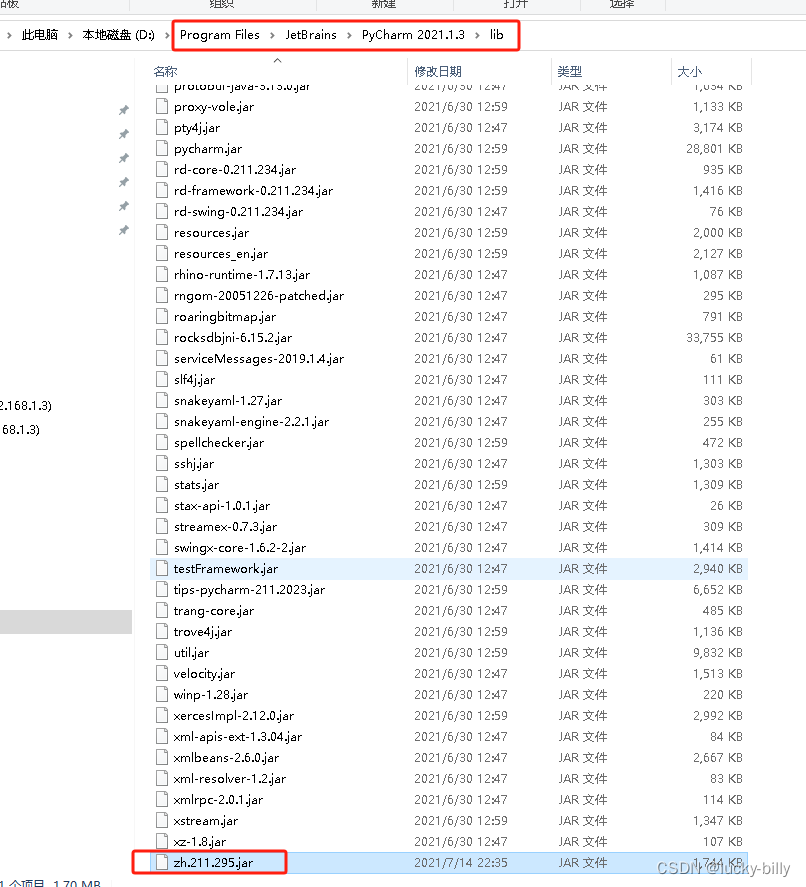Click the file icon beside stats.jar

[162, 484]
